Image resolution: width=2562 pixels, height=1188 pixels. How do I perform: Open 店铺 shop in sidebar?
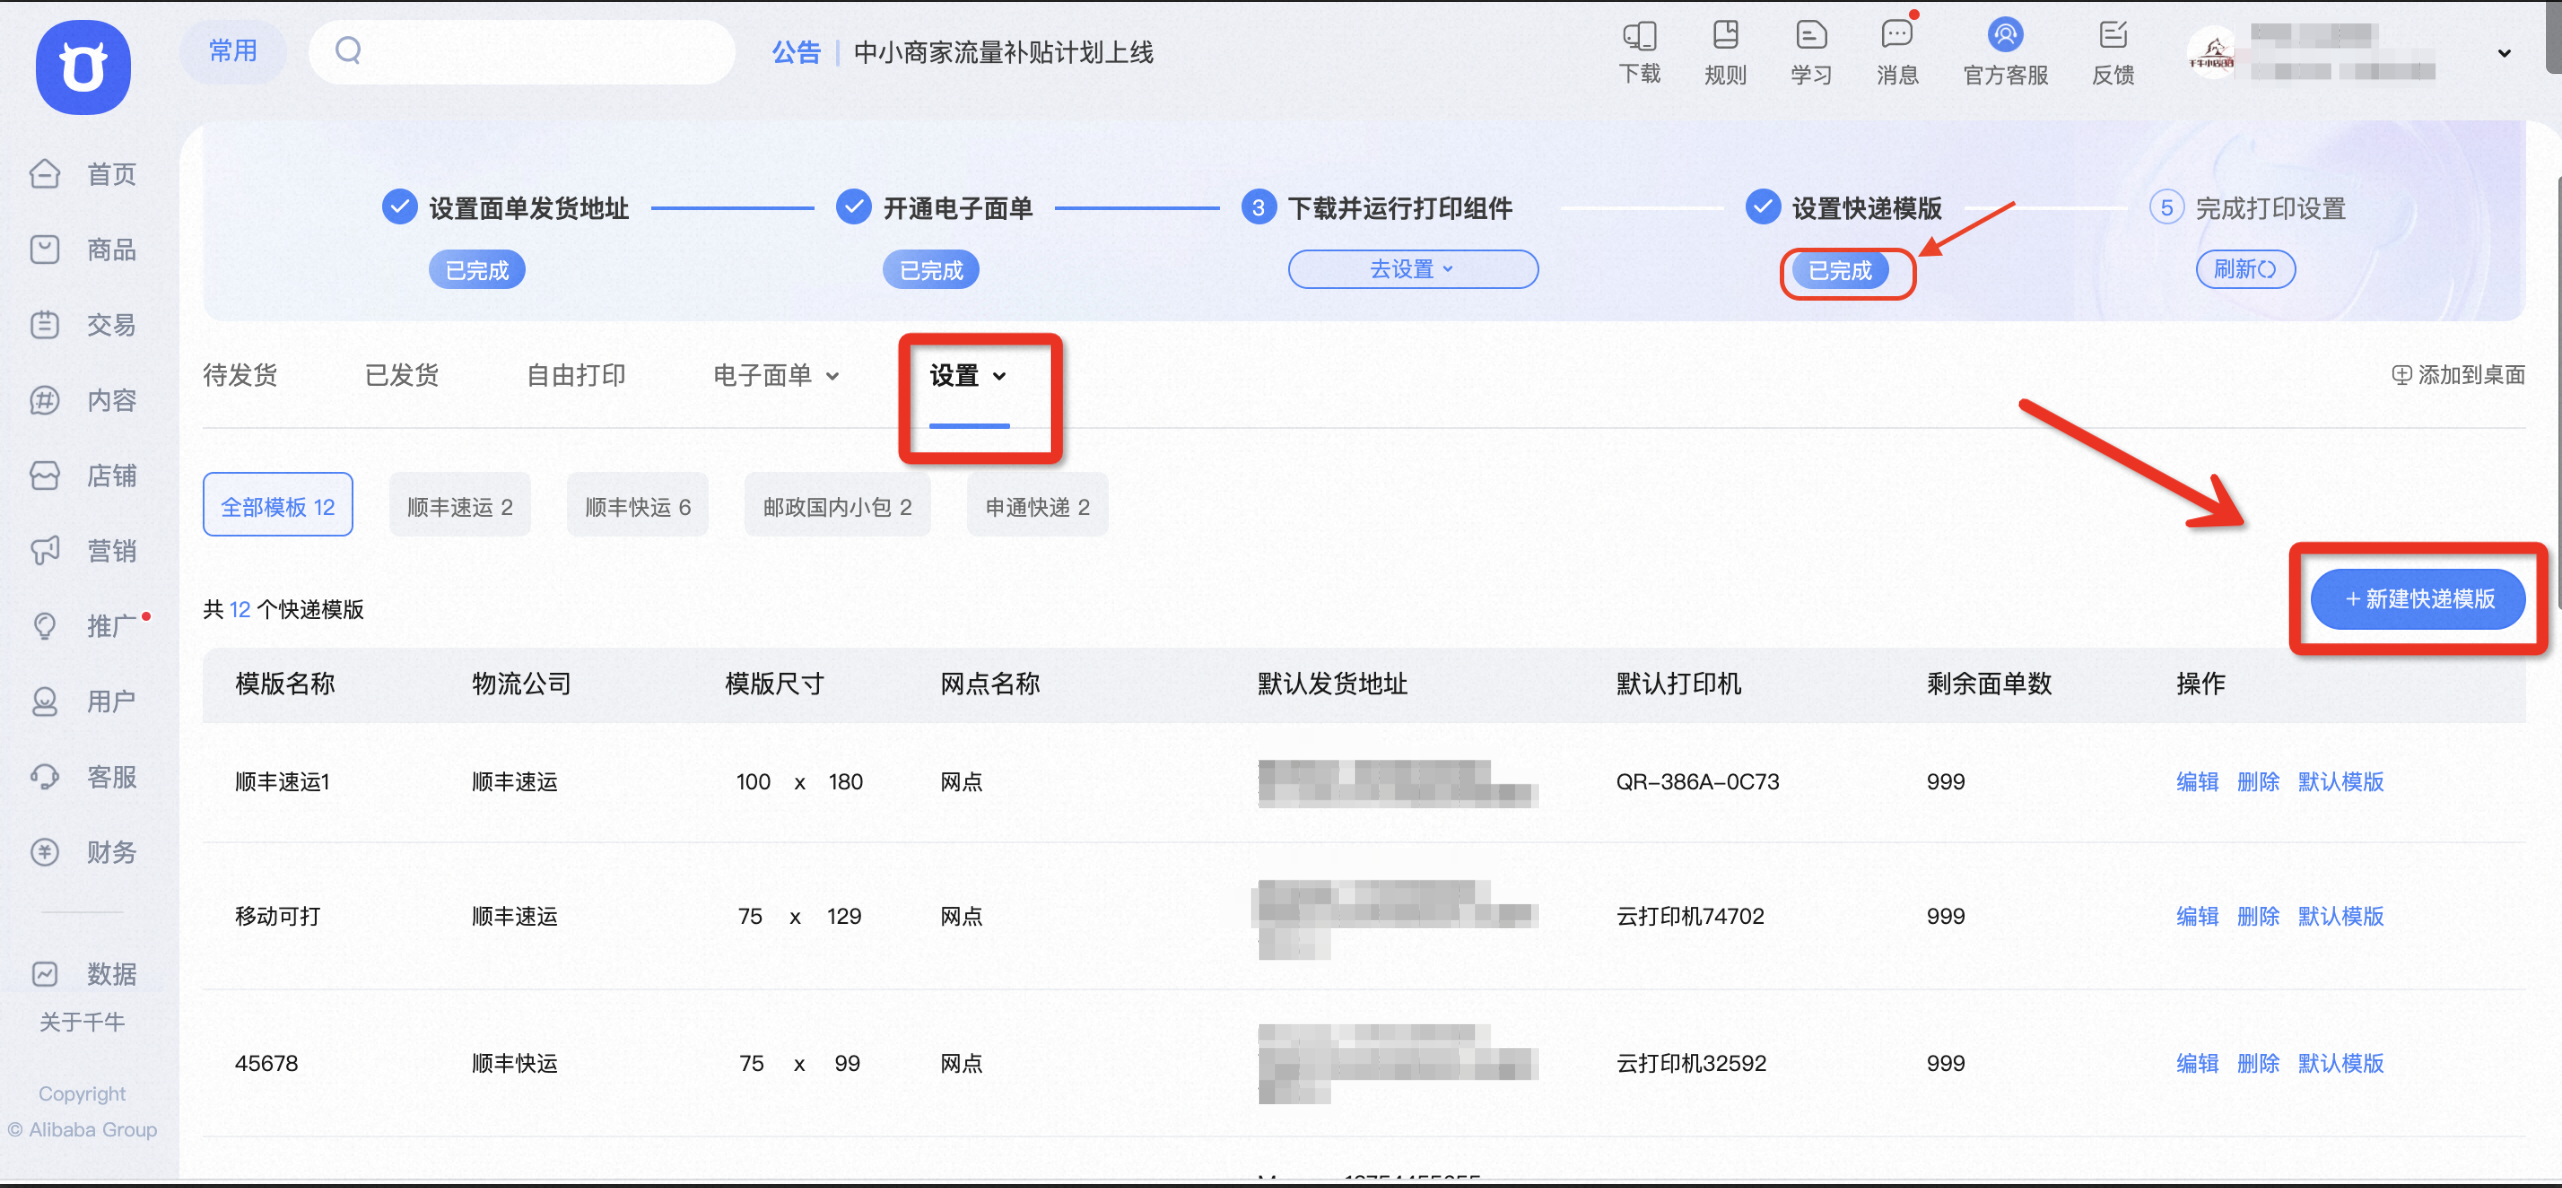pos(84,475)
